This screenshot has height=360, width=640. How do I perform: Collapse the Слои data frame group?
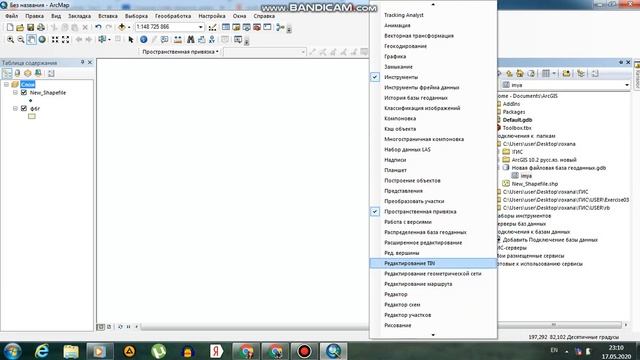[x=7, y=84]
